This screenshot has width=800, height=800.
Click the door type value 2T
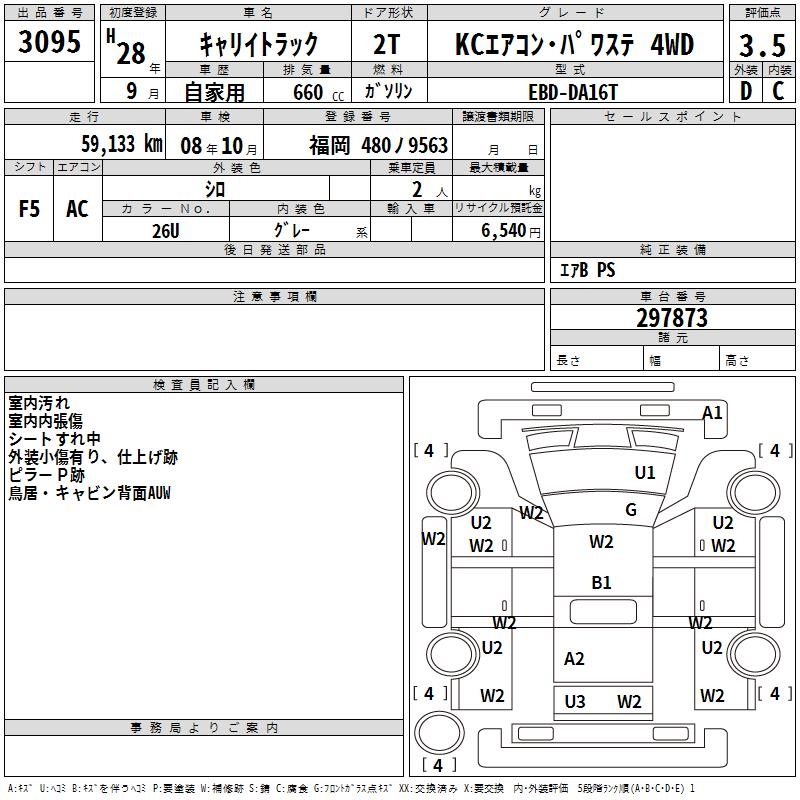[387, 44]
